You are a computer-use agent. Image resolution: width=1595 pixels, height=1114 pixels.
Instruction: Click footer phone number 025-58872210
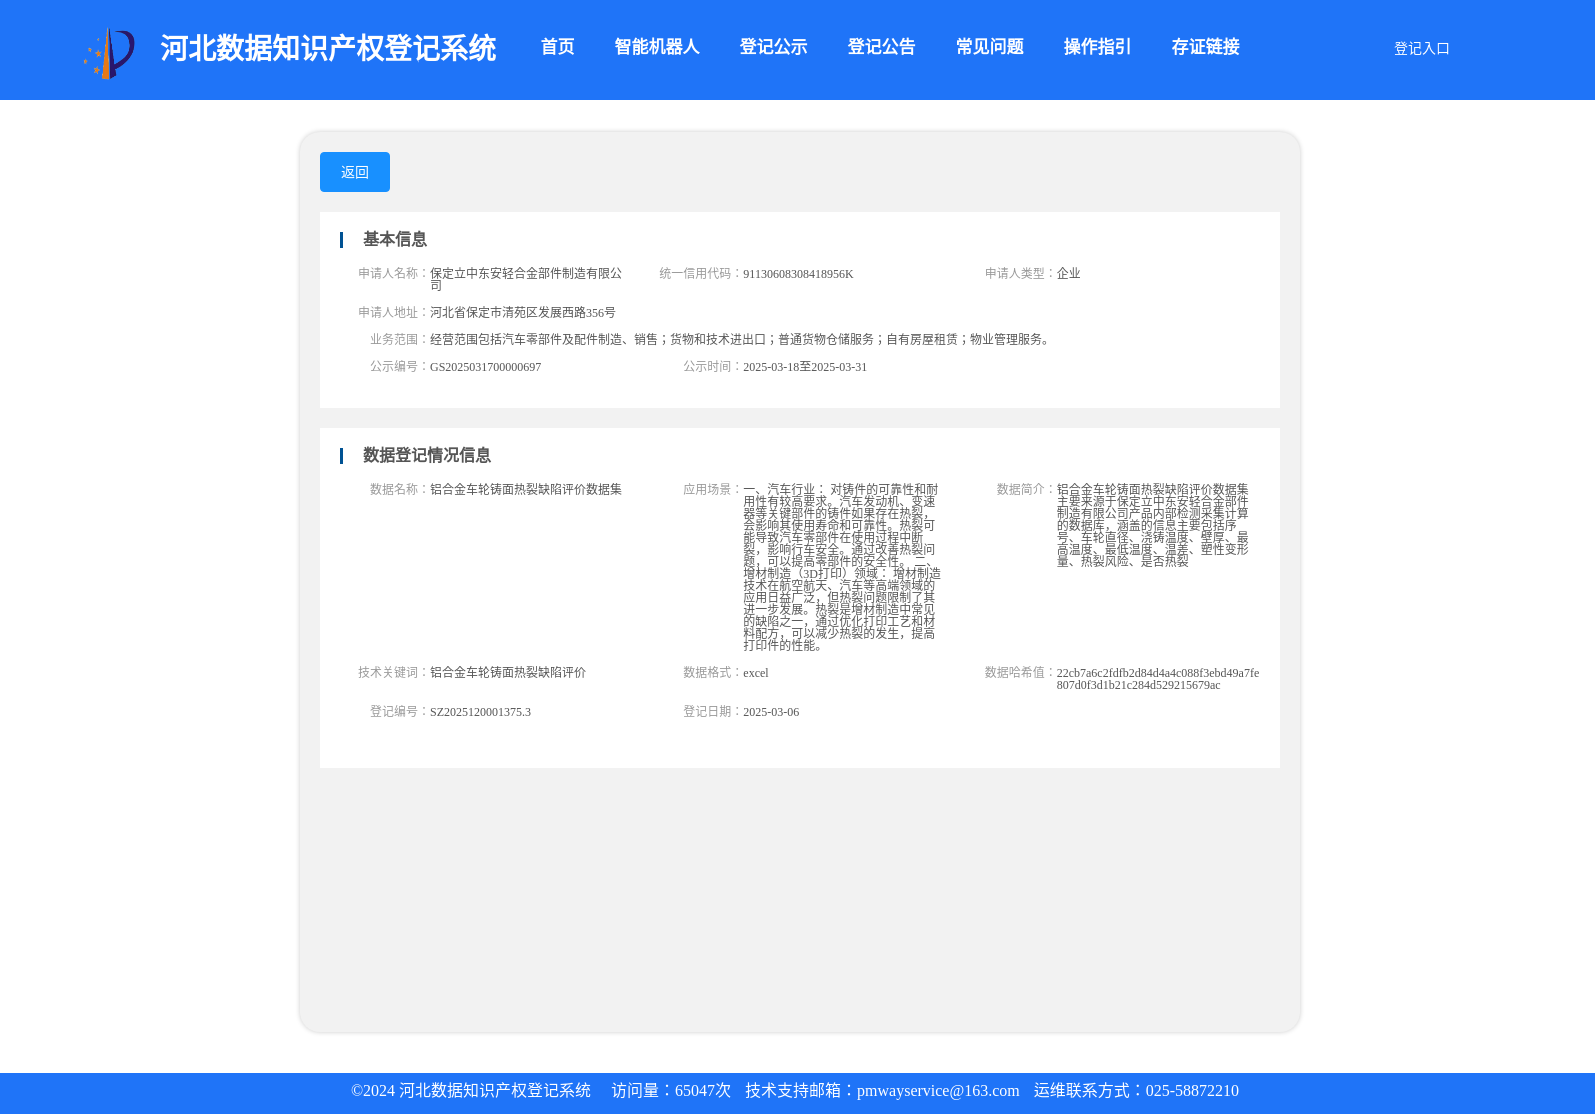click(1192, 1091)
